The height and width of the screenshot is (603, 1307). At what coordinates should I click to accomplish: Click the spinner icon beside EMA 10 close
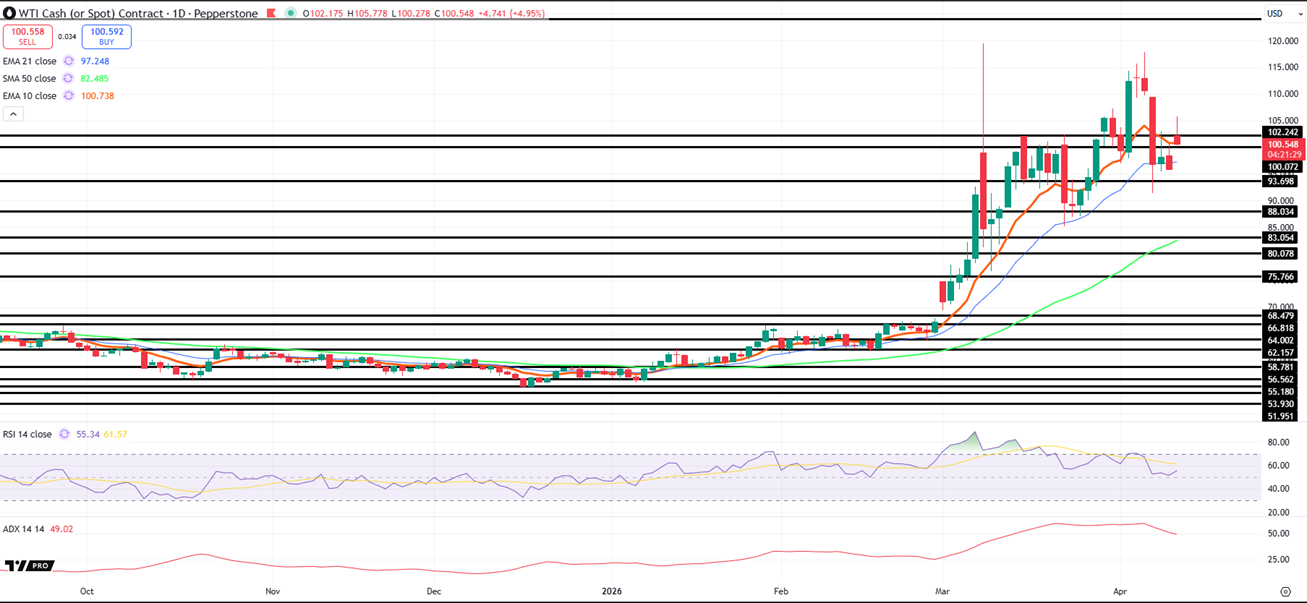coord(68,95)
